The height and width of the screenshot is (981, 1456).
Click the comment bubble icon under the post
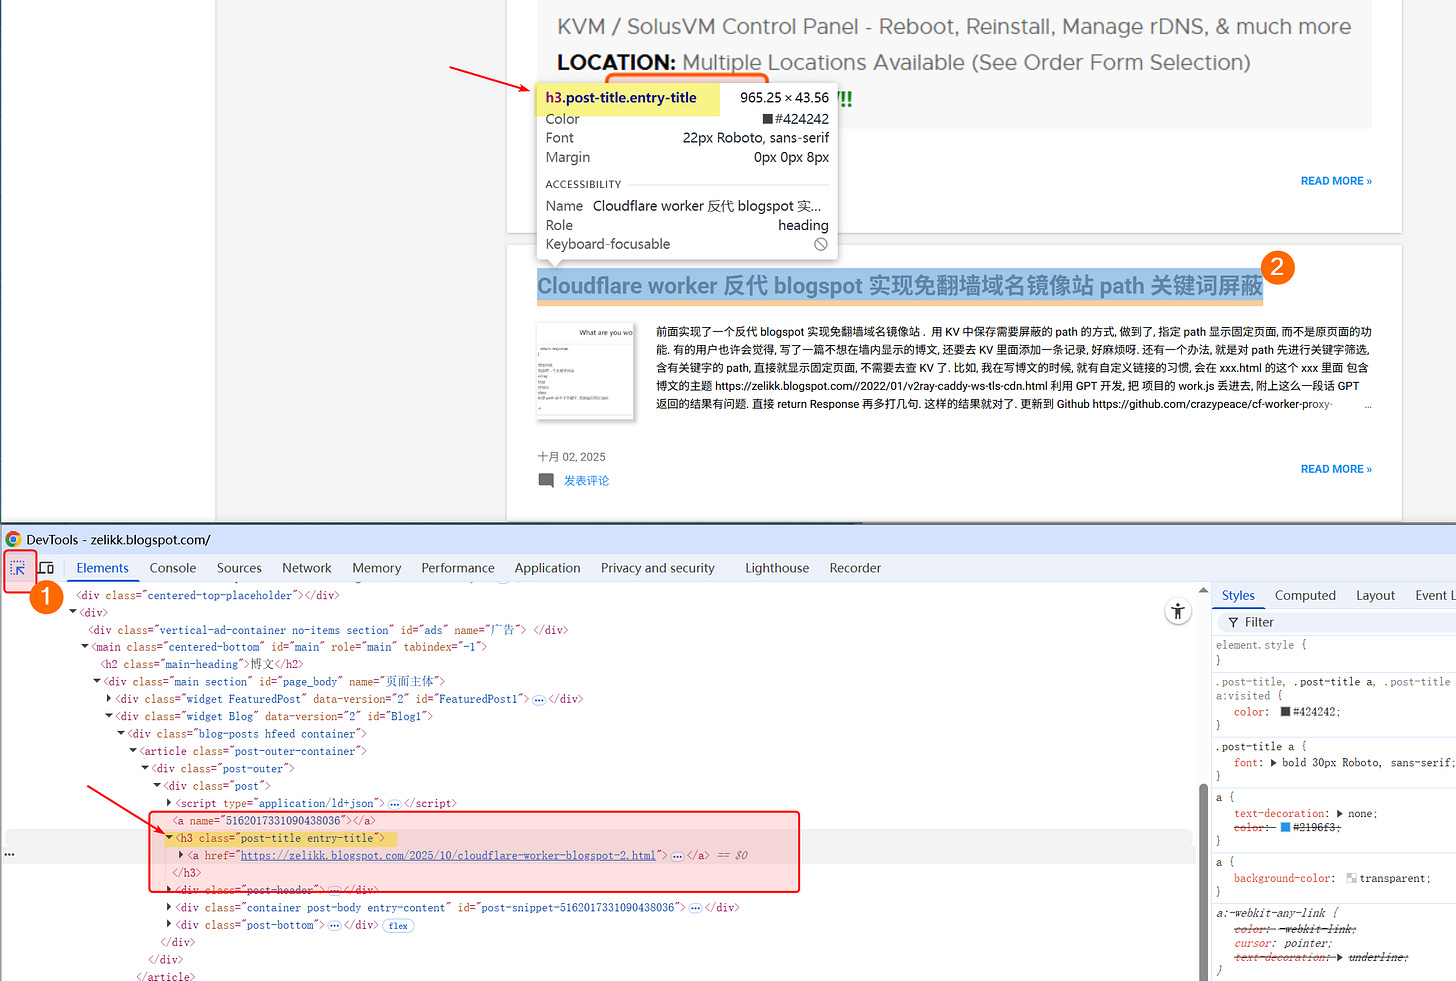pos(546,481)
